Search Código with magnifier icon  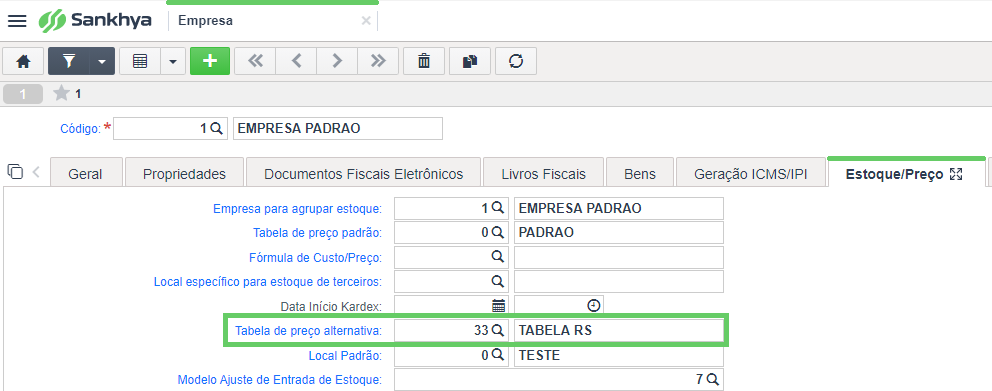[216, 128]
